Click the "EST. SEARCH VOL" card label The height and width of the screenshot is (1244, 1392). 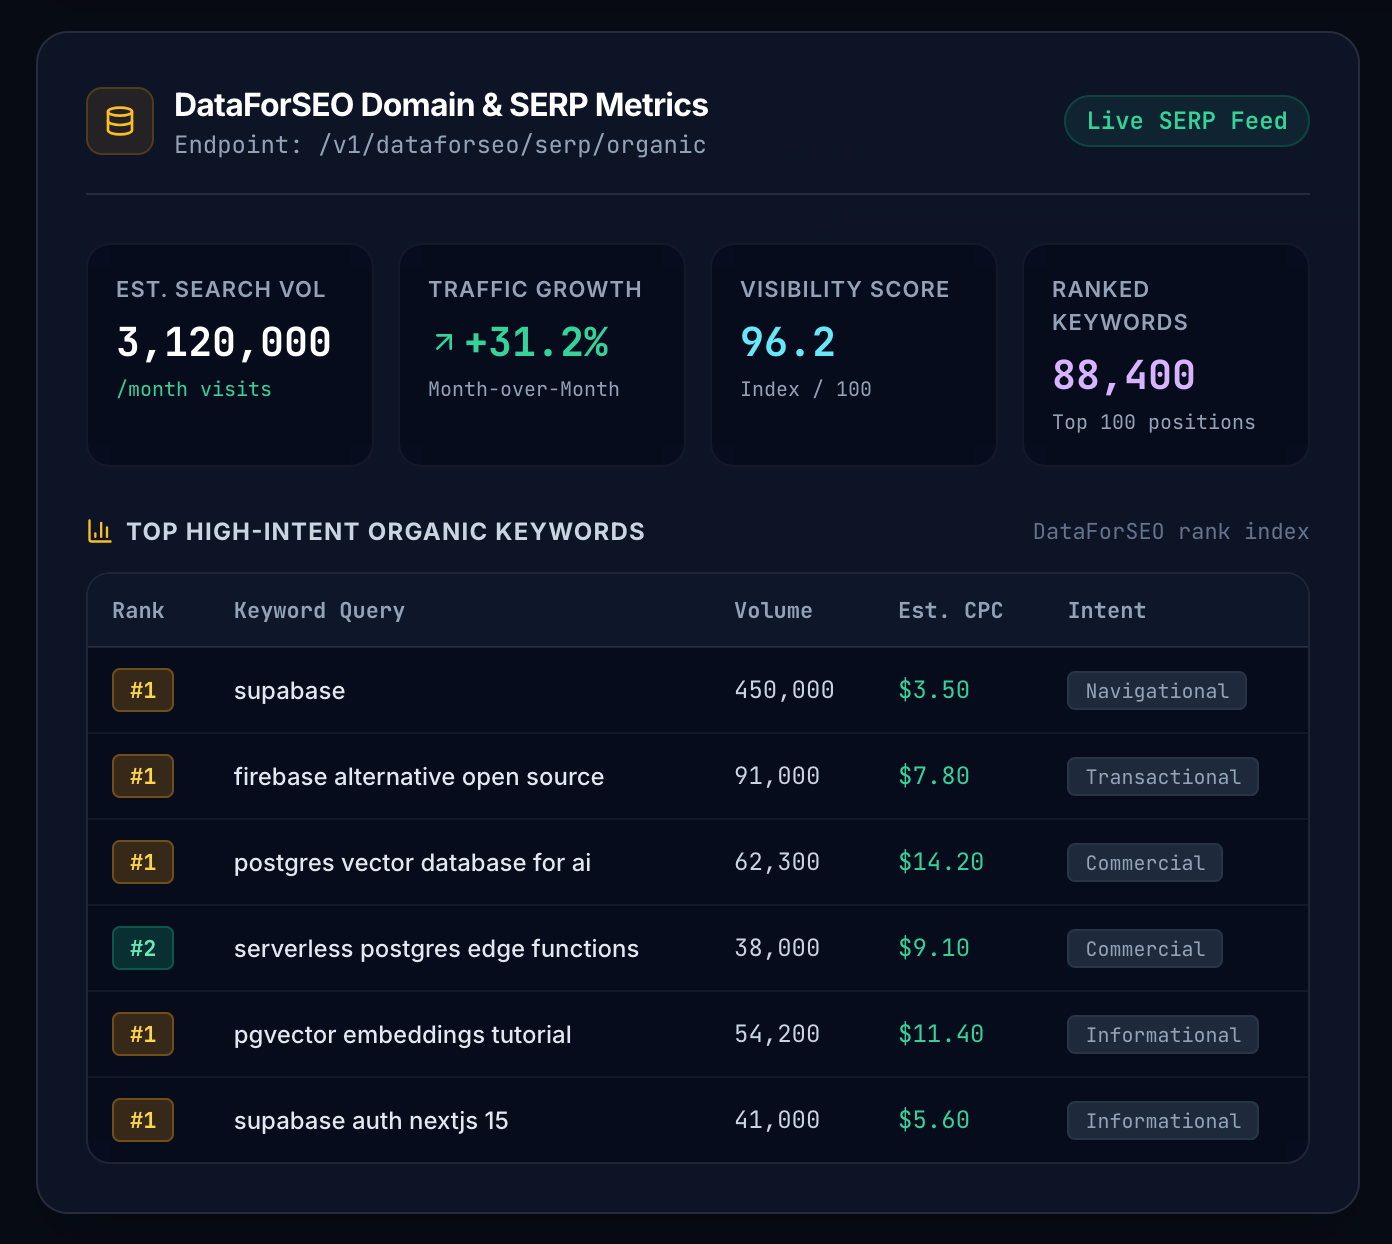pos(221,290)
